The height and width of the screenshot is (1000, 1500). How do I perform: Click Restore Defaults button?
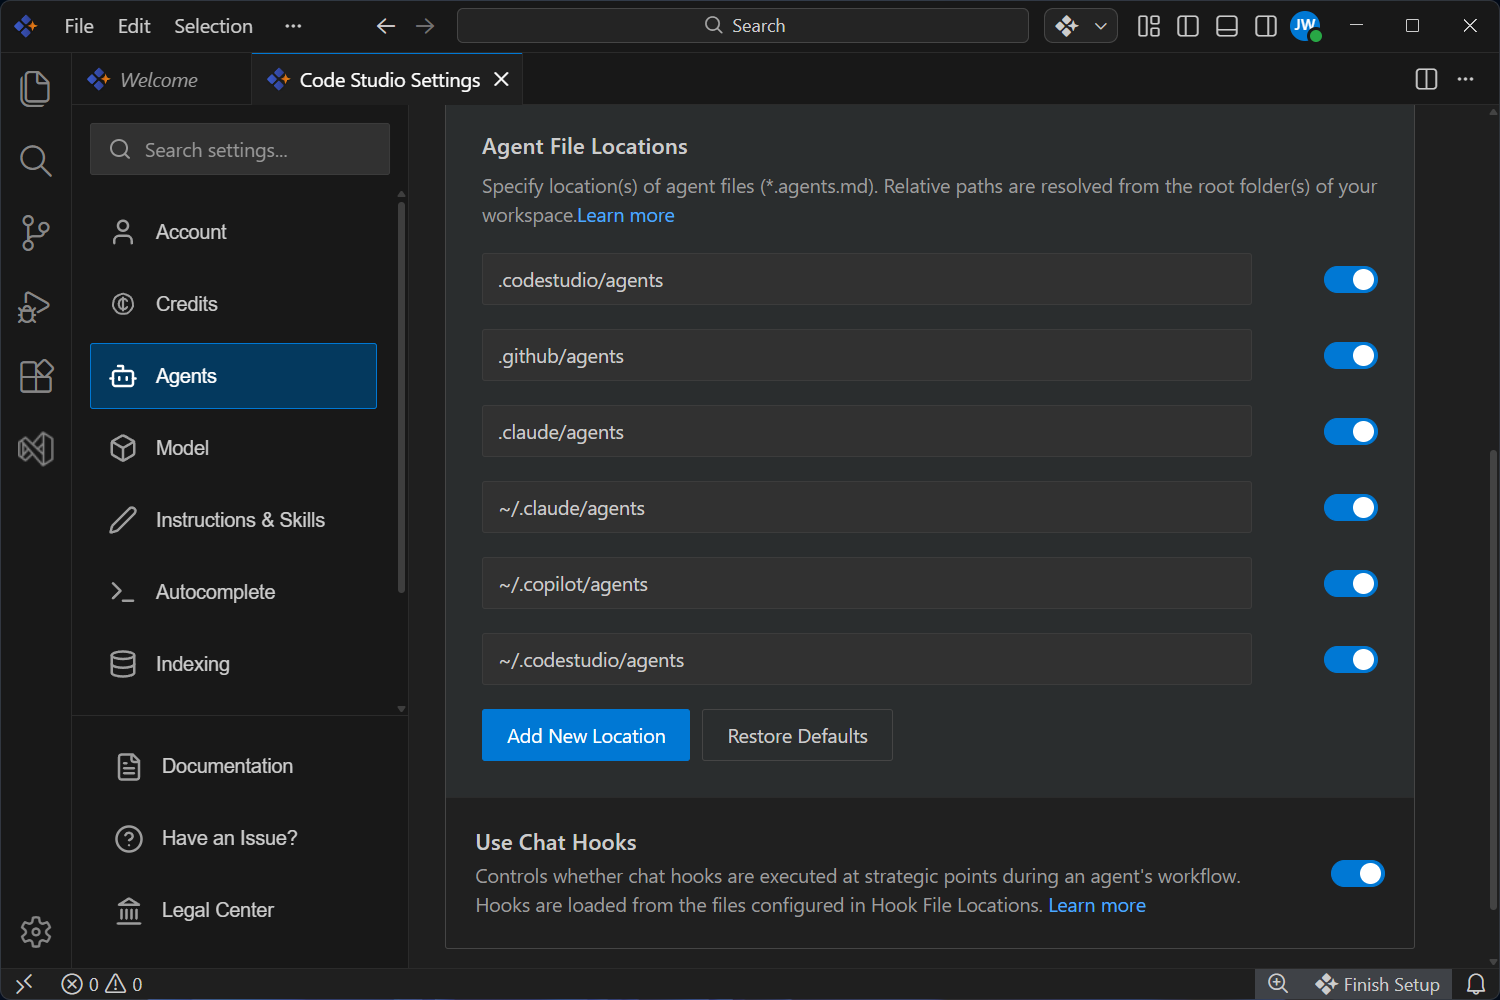[x=797, y=735]
